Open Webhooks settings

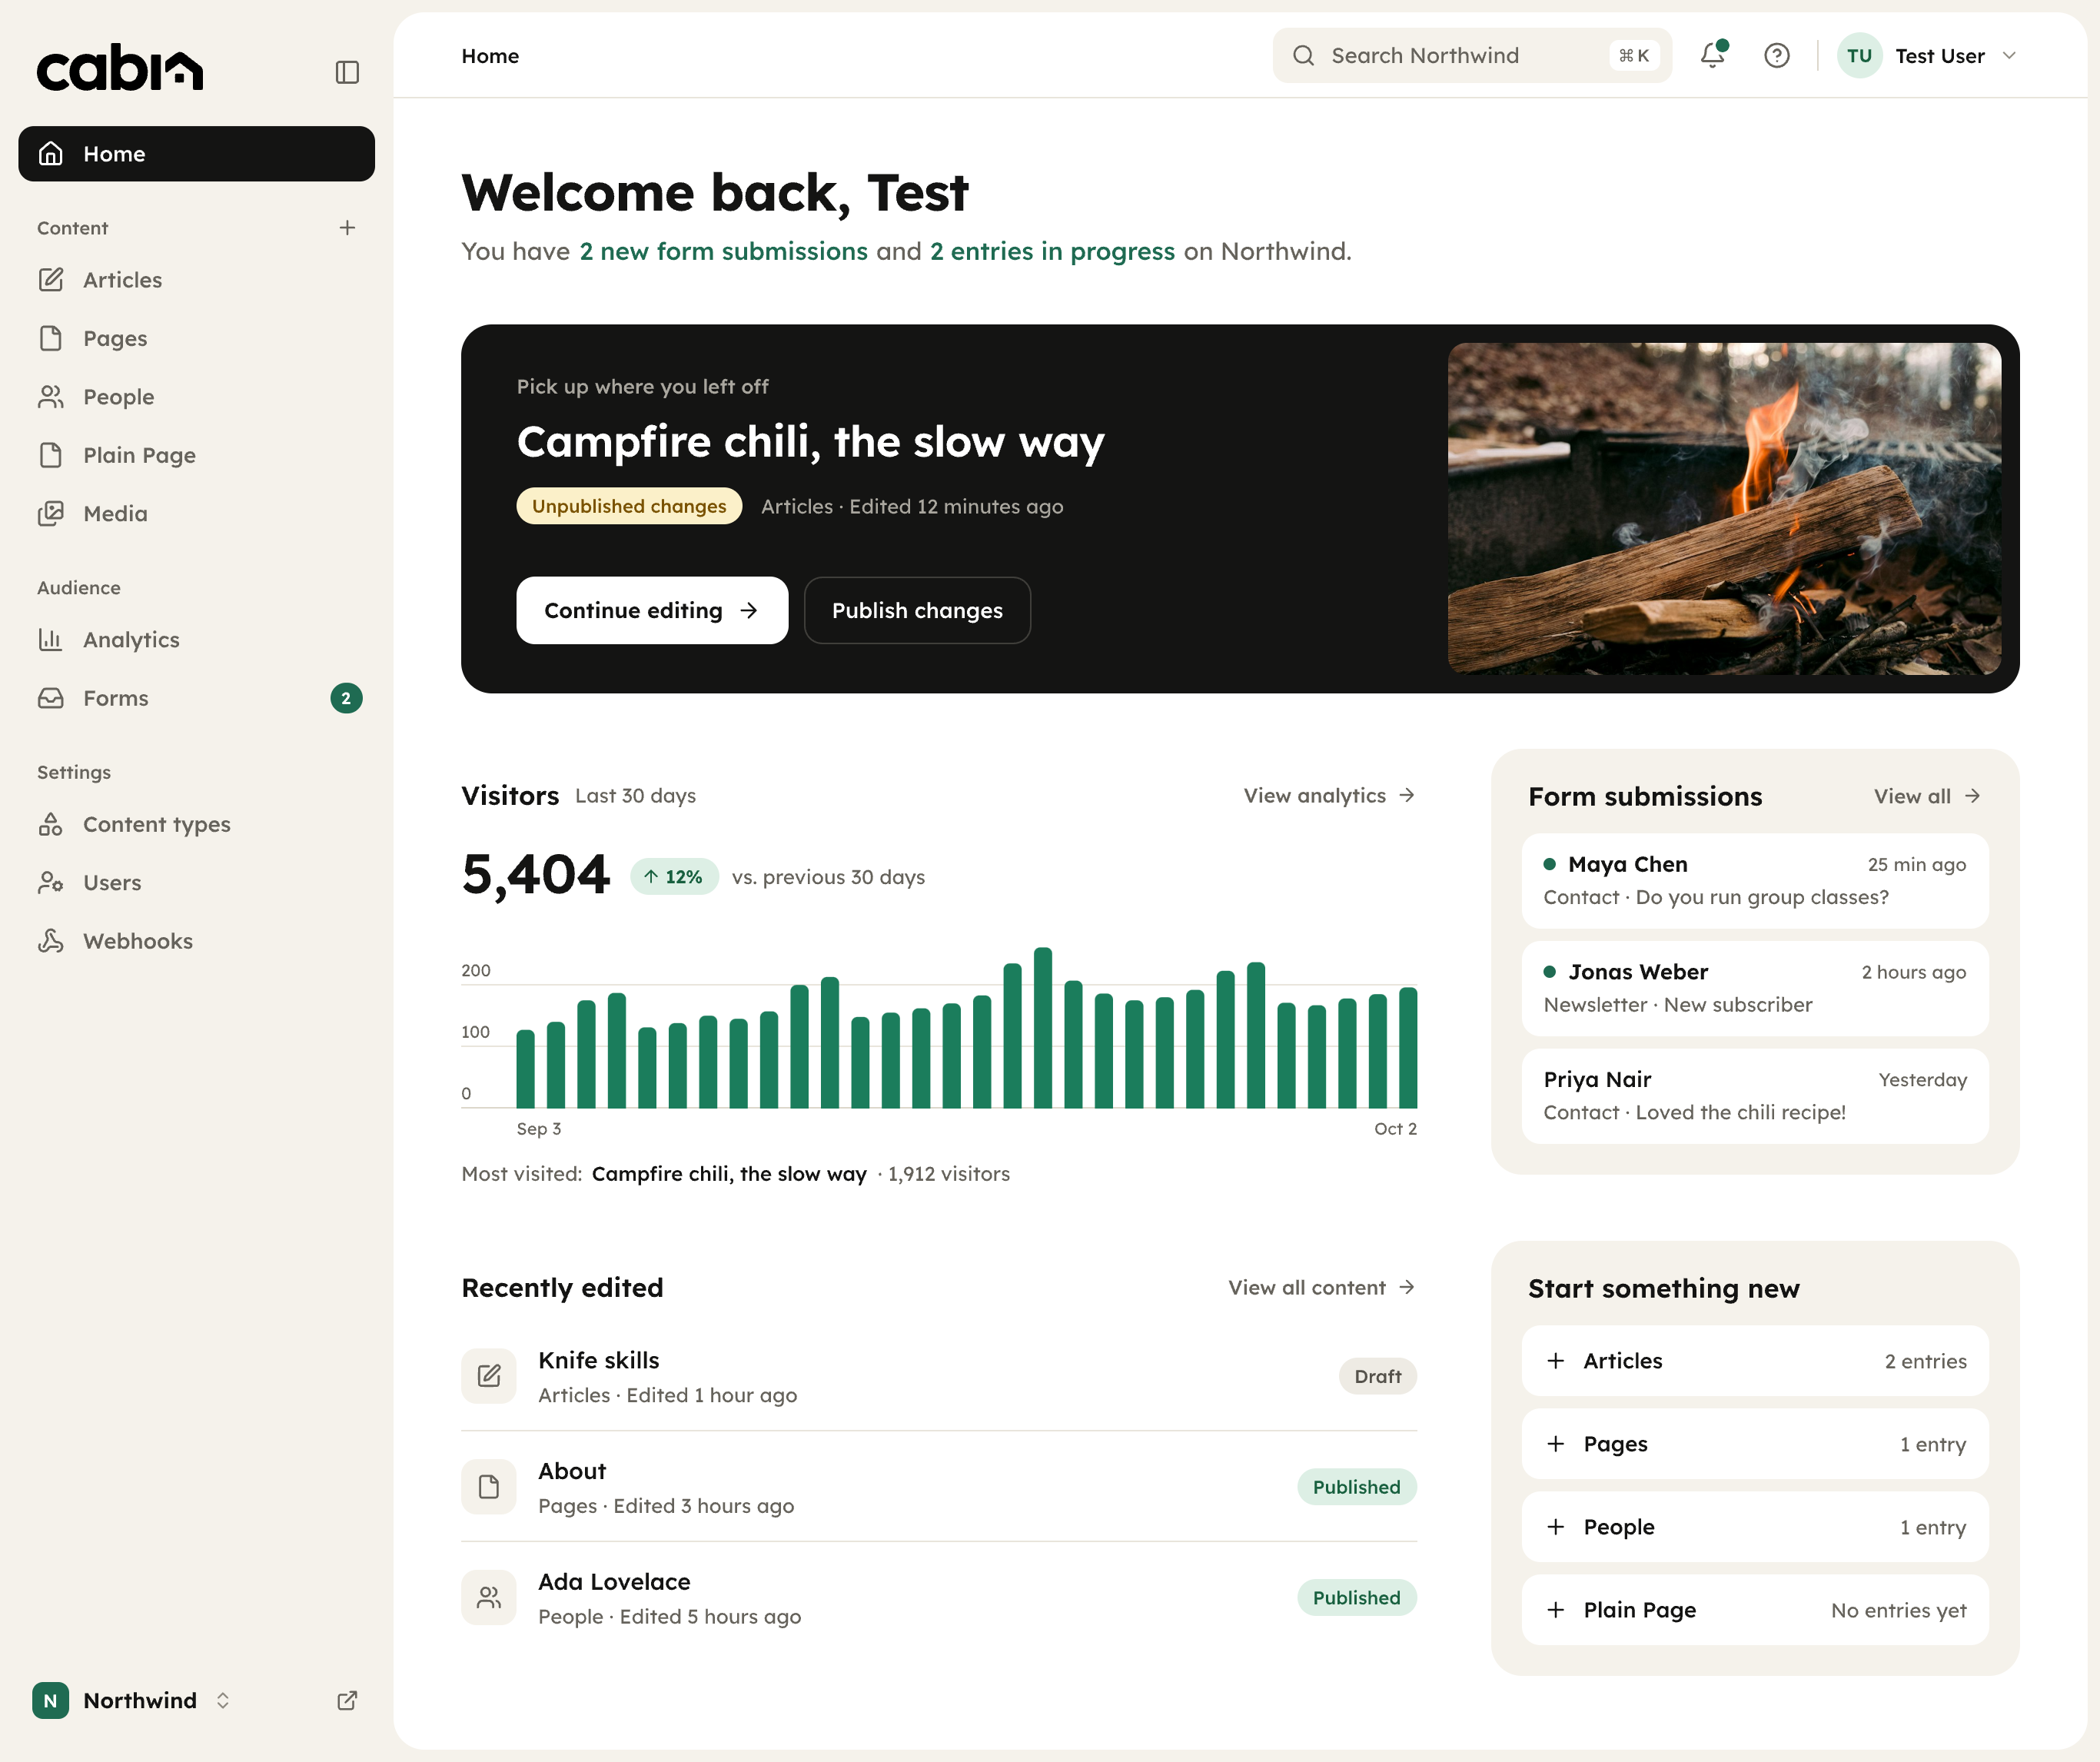[196, 941]
